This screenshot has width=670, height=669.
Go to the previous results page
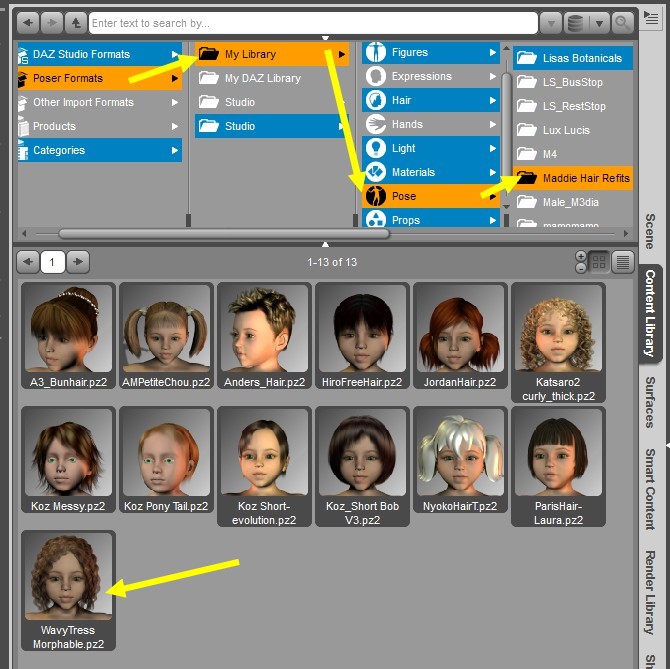pos(28,261)
